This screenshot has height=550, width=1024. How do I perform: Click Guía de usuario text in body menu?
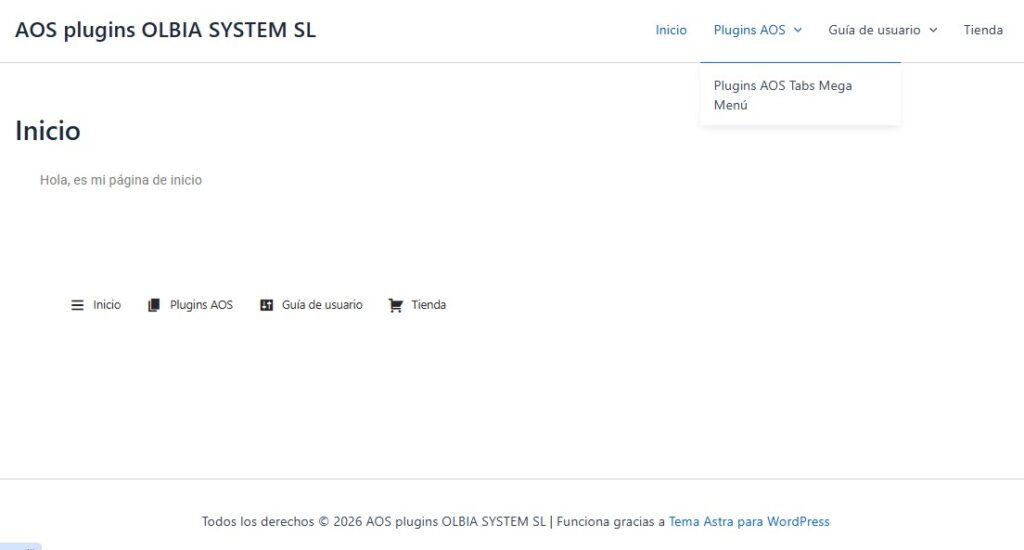click(x=322, y=305)
